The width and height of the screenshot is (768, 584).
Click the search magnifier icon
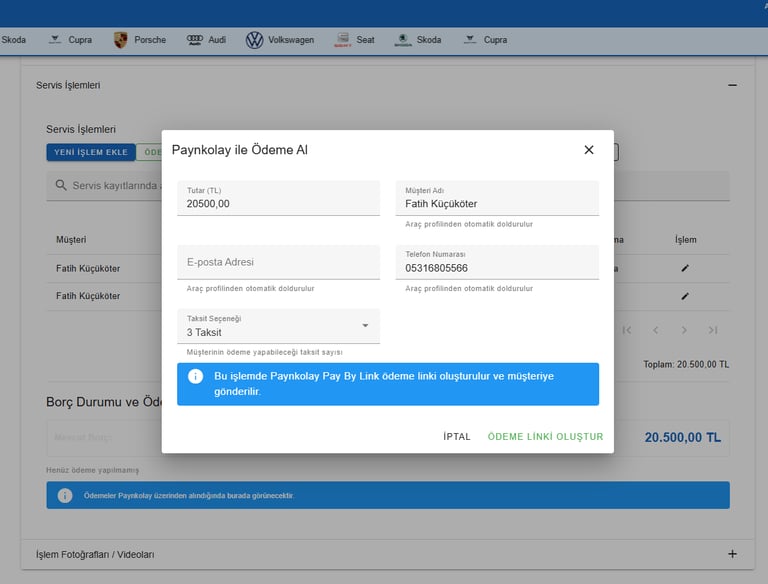pyautogui.click(x=61, y=185)
